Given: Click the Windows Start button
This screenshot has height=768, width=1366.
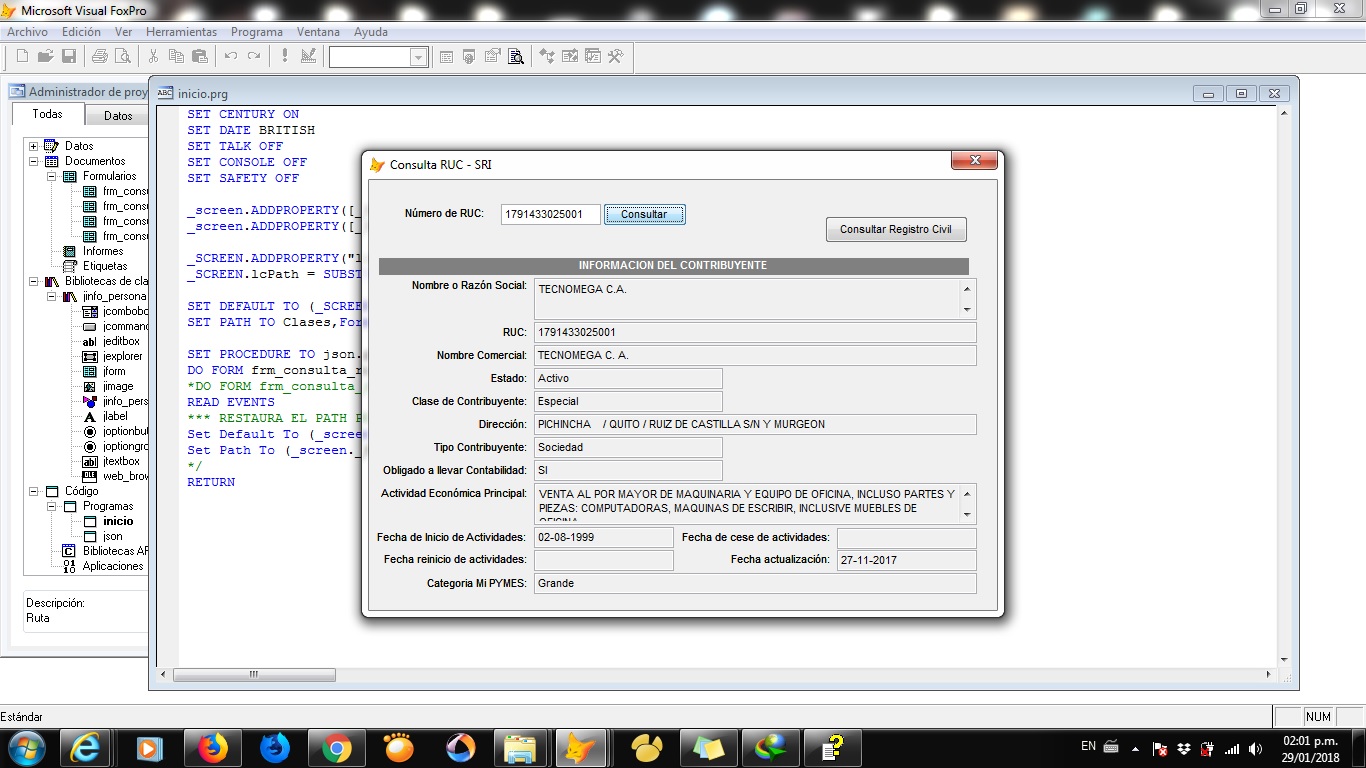Looking at the screenshot, I should (x=25, y=748).
